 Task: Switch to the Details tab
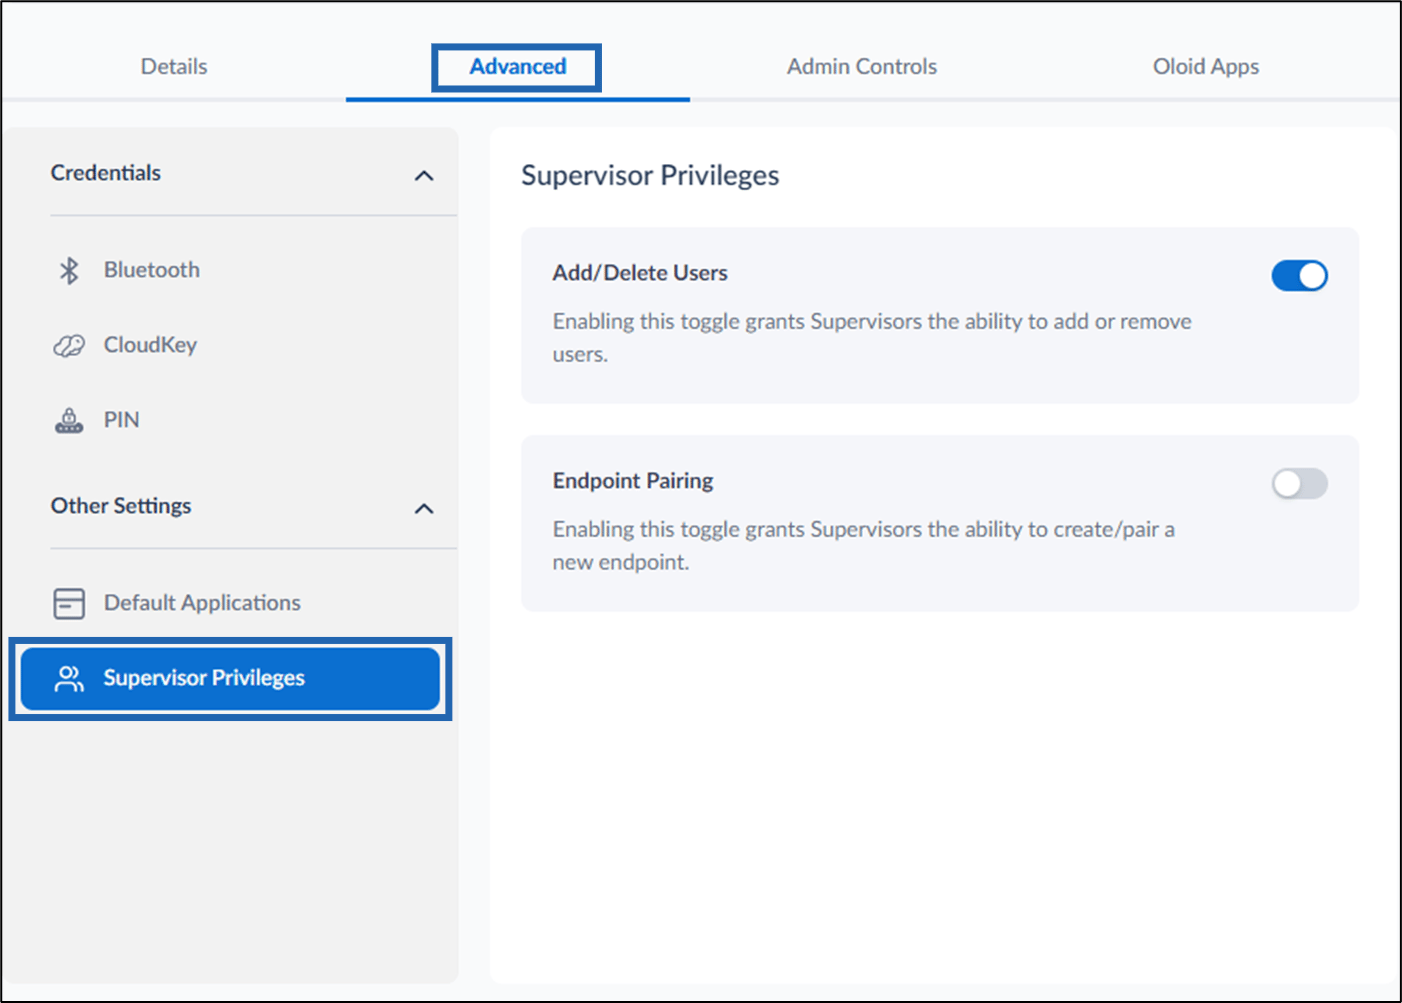click(174, 66)
